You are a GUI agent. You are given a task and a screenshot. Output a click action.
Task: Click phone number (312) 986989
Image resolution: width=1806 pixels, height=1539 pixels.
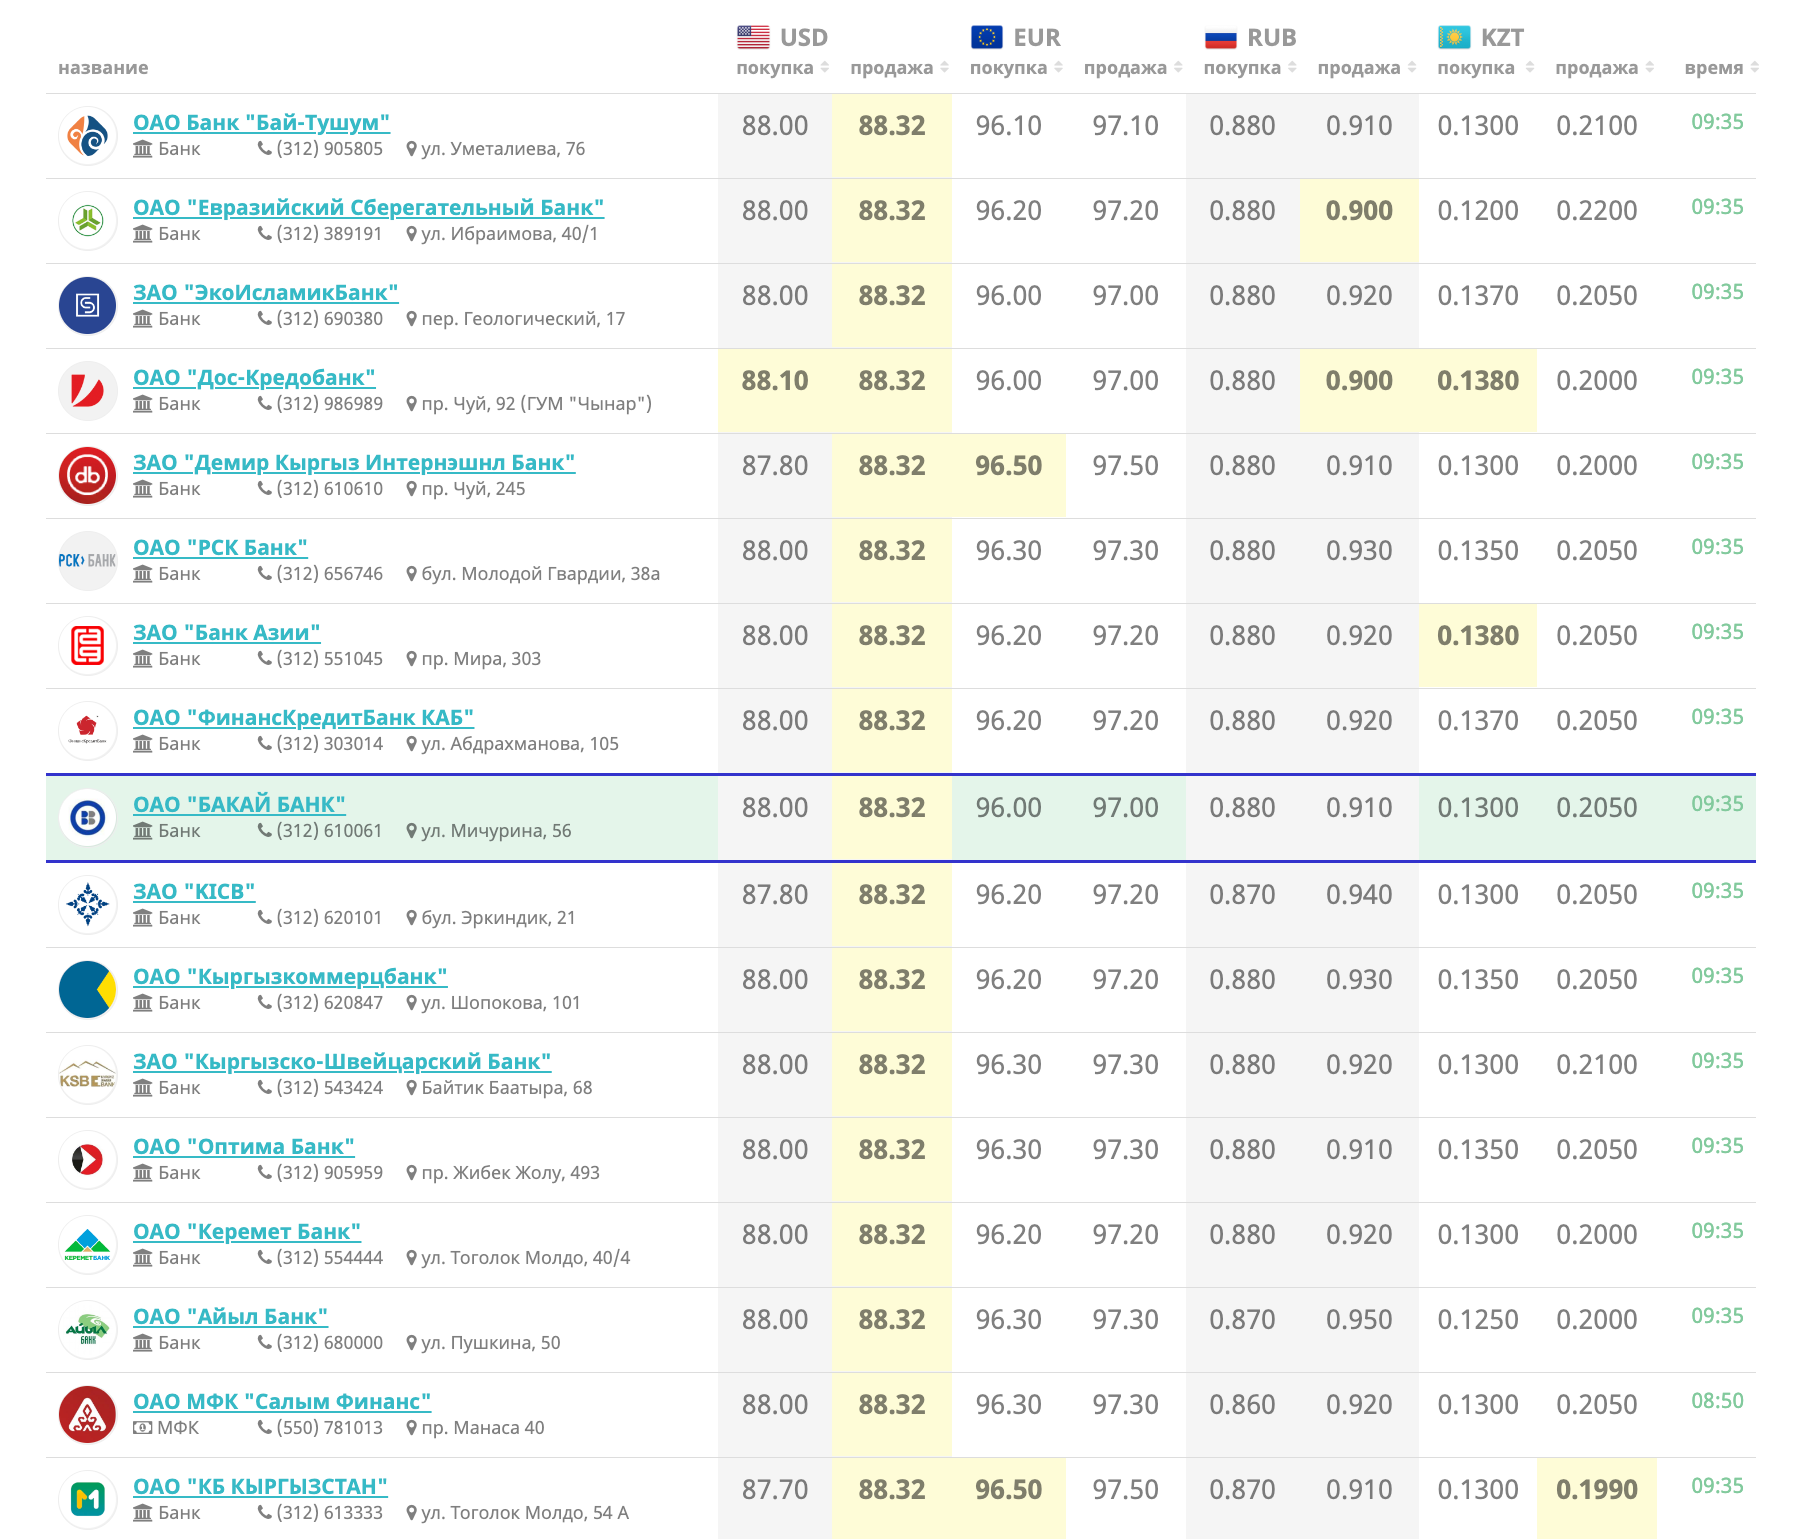(330, 404)
